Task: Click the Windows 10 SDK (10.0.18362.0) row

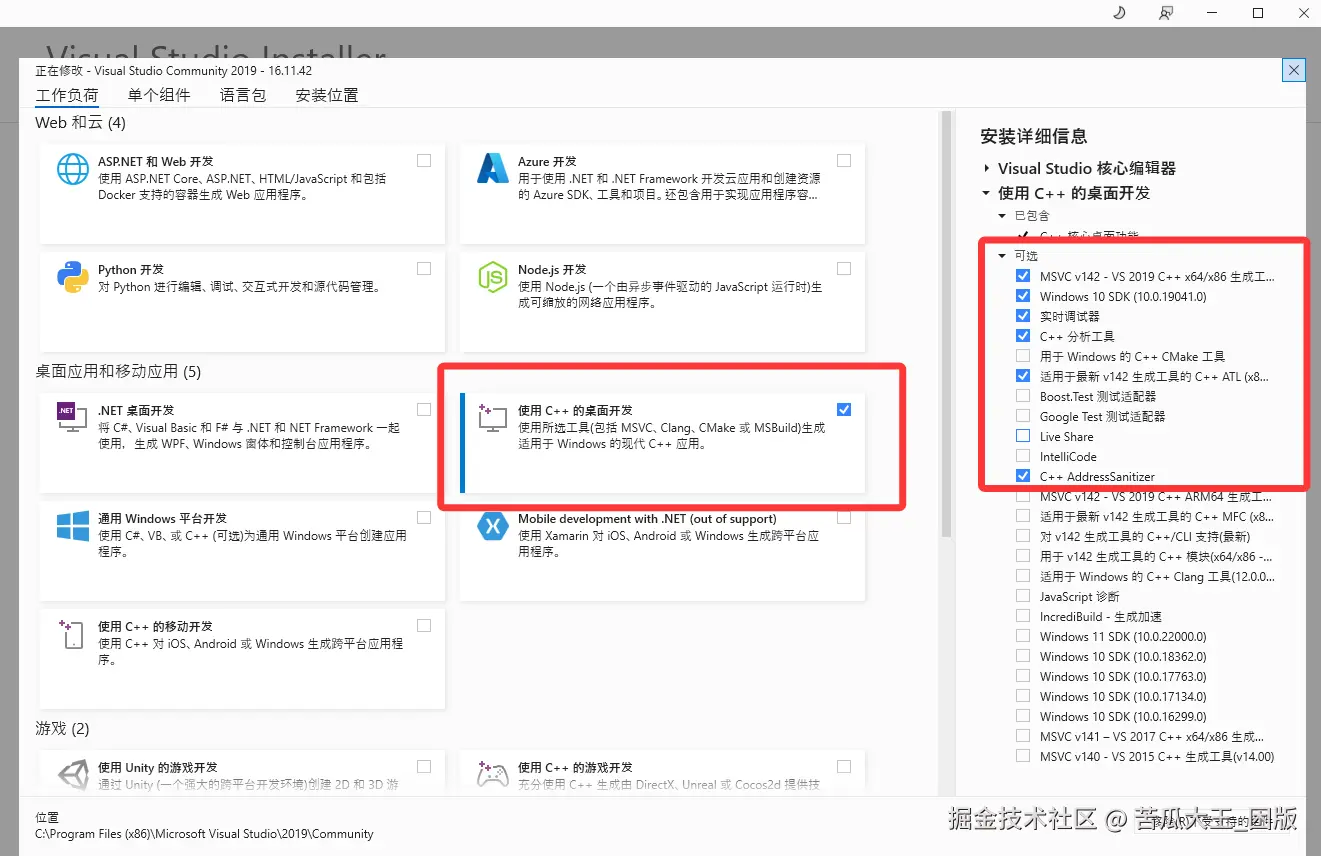Action: click(1123, 656)
